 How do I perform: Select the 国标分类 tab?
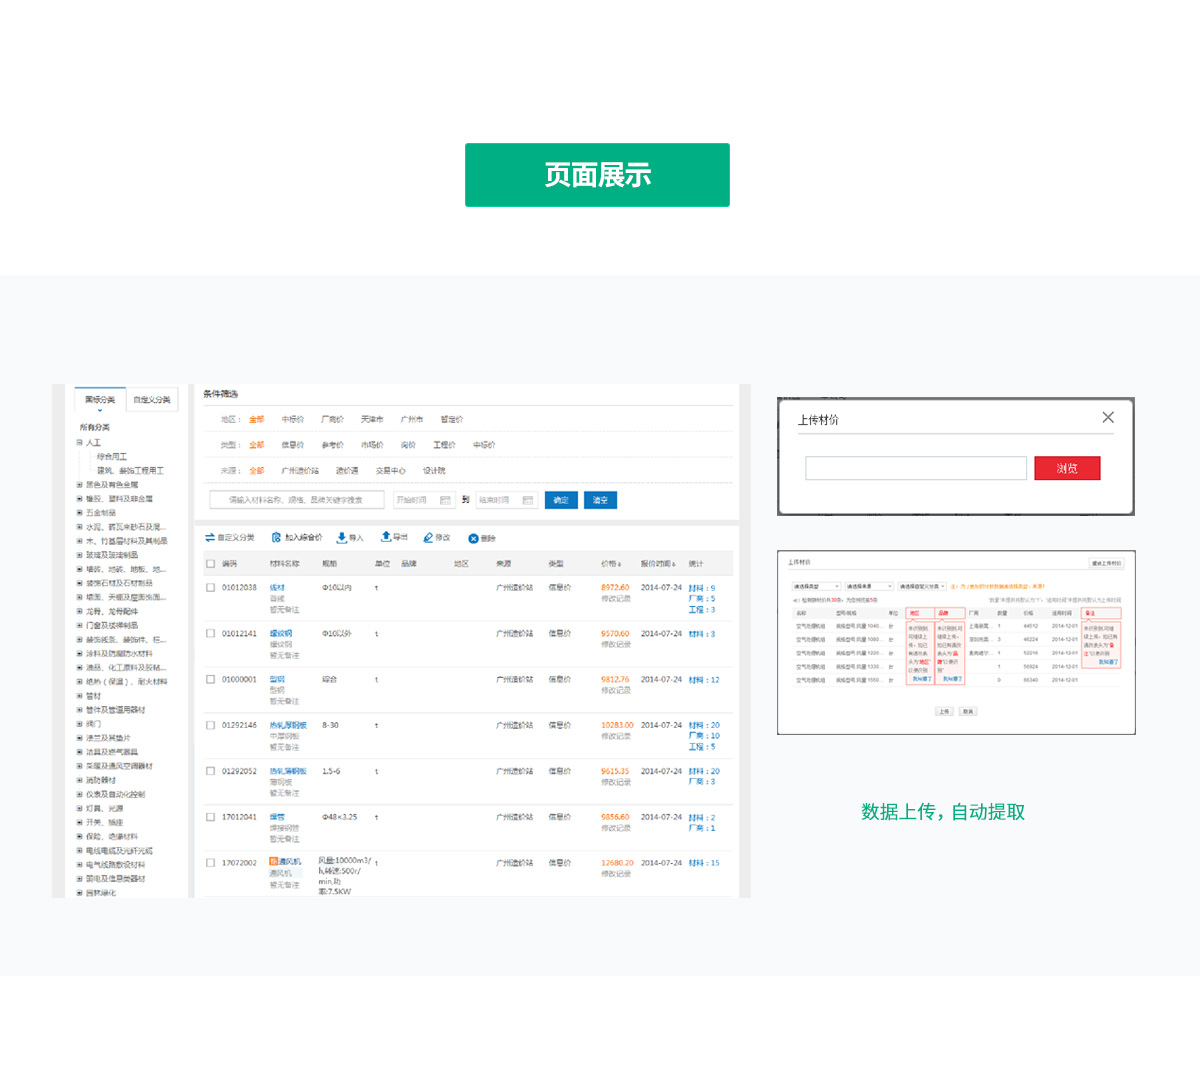[x=99, y=400]
